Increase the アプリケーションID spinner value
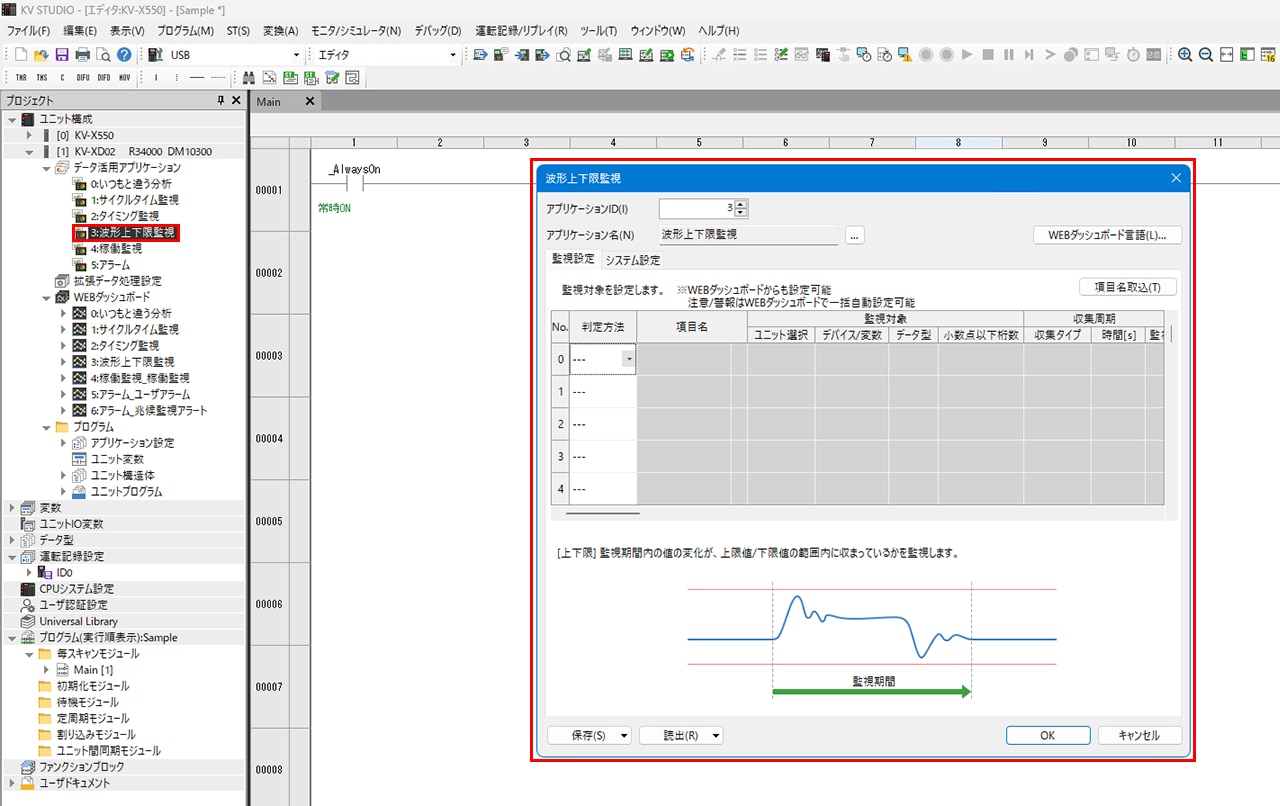This screenshot has width=1280, height=806. pyautogui.click(x=740, y=203)
